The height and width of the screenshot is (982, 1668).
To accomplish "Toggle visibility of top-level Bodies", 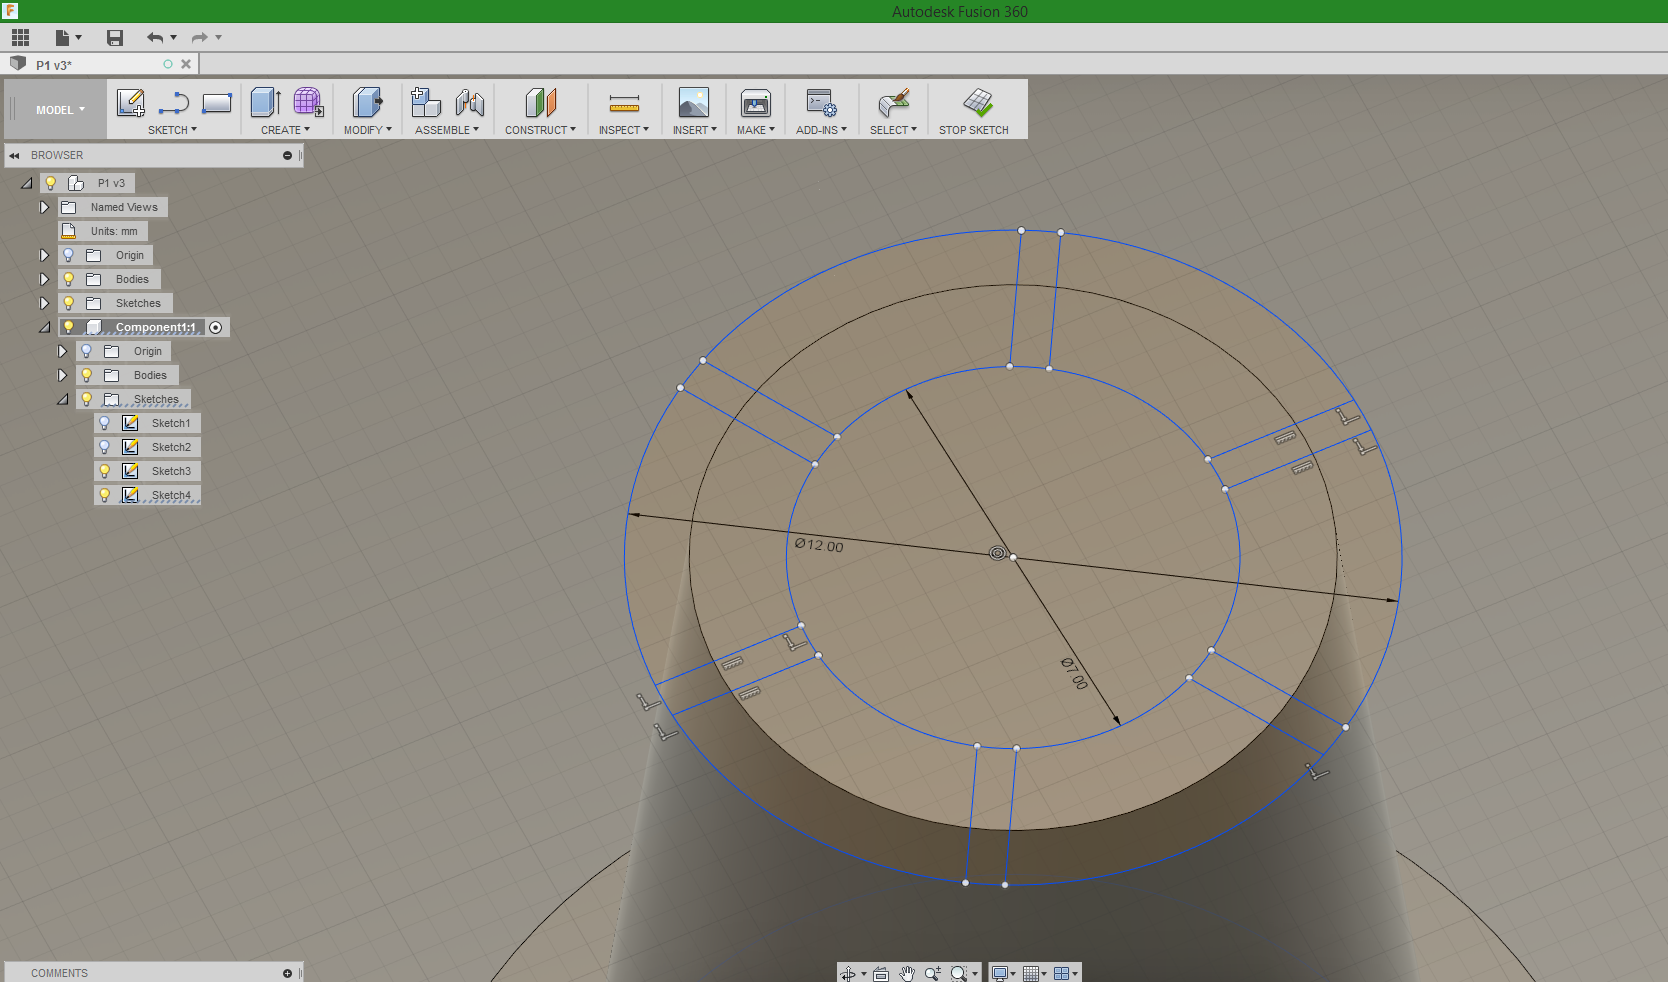I will [x=68, y=279].
